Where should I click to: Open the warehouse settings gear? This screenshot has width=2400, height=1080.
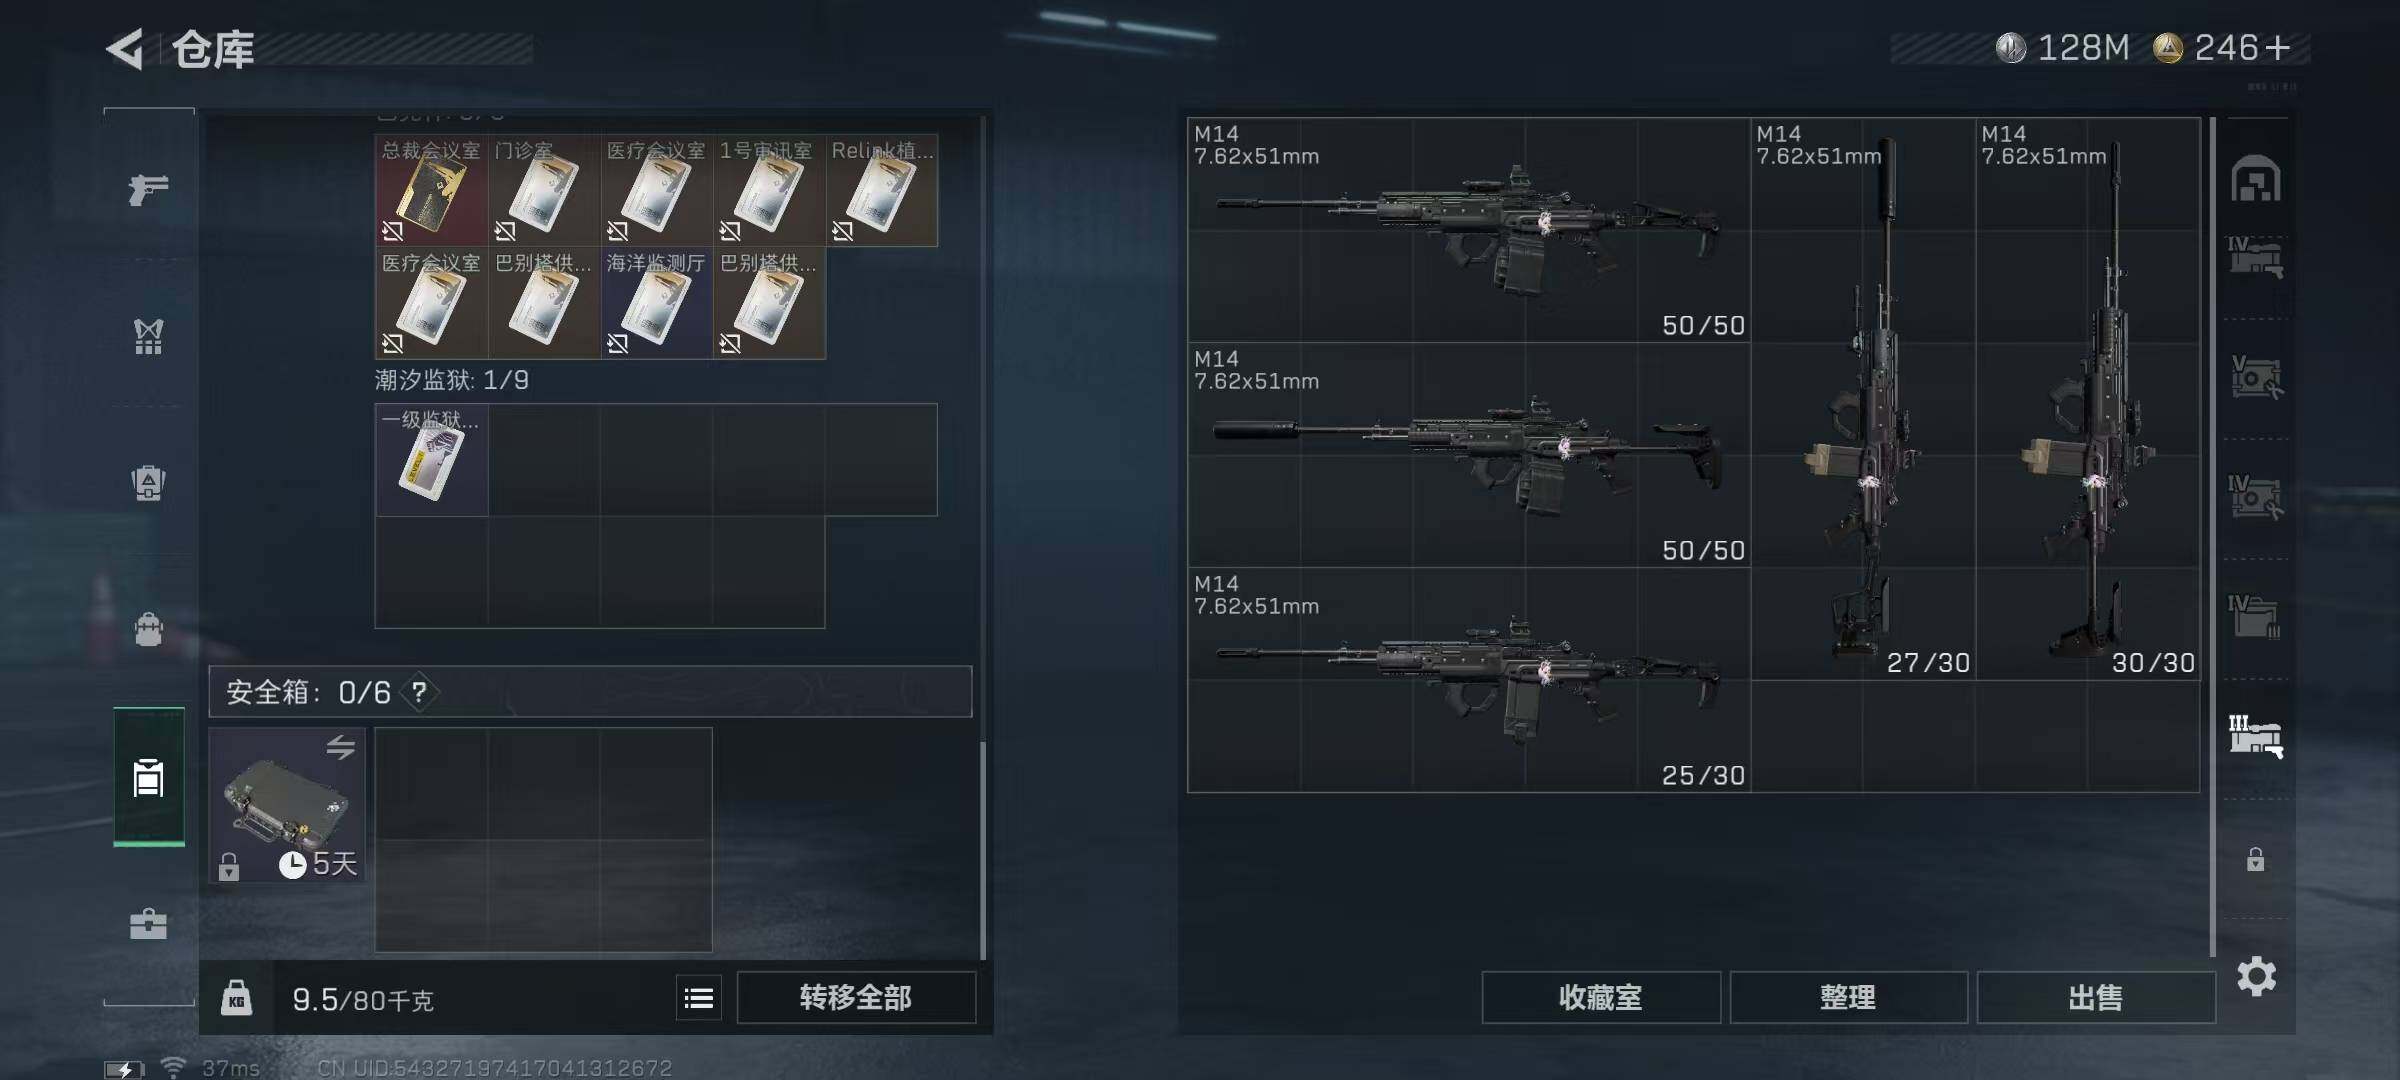(x=2256, y=976)
